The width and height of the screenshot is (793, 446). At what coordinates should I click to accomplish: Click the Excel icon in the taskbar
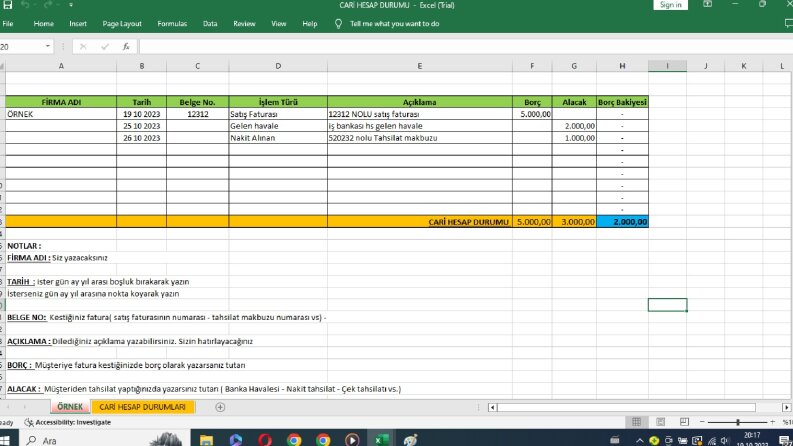[x=381, y=440]
